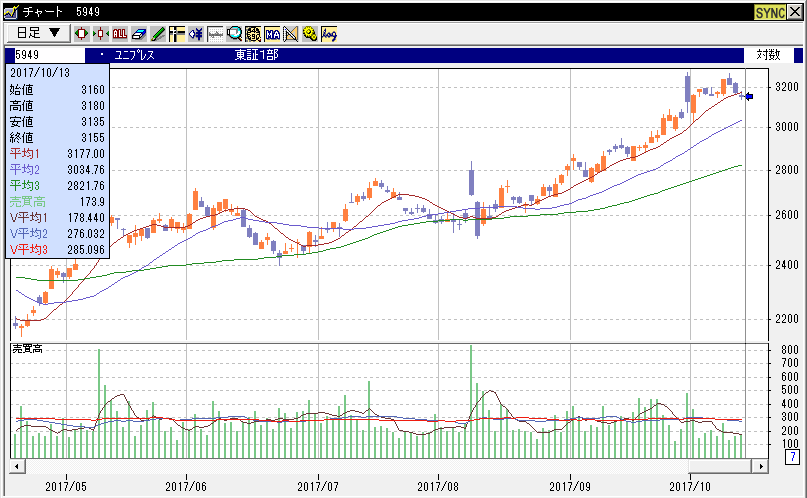Open the 日足 timeframe dropdown
This screenshot has height=498, width=807.
tap(38, 33)
